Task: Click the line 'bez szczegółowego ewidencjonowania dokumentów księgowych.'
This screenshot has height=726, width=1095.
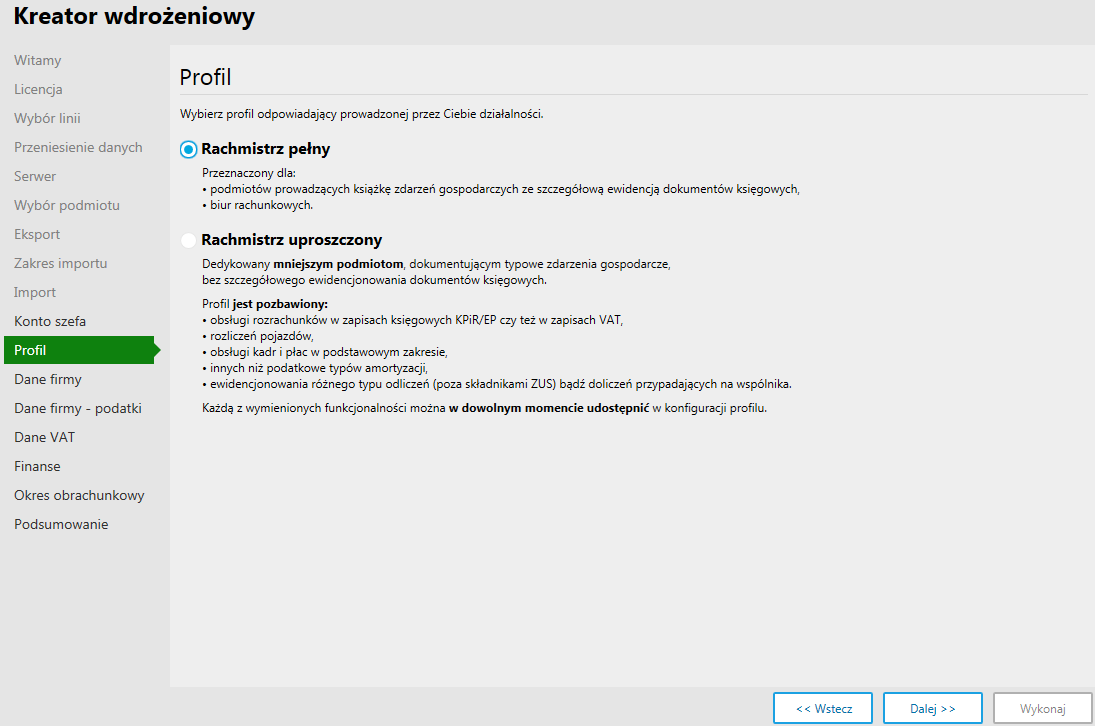Action: [x=374, y=280]
